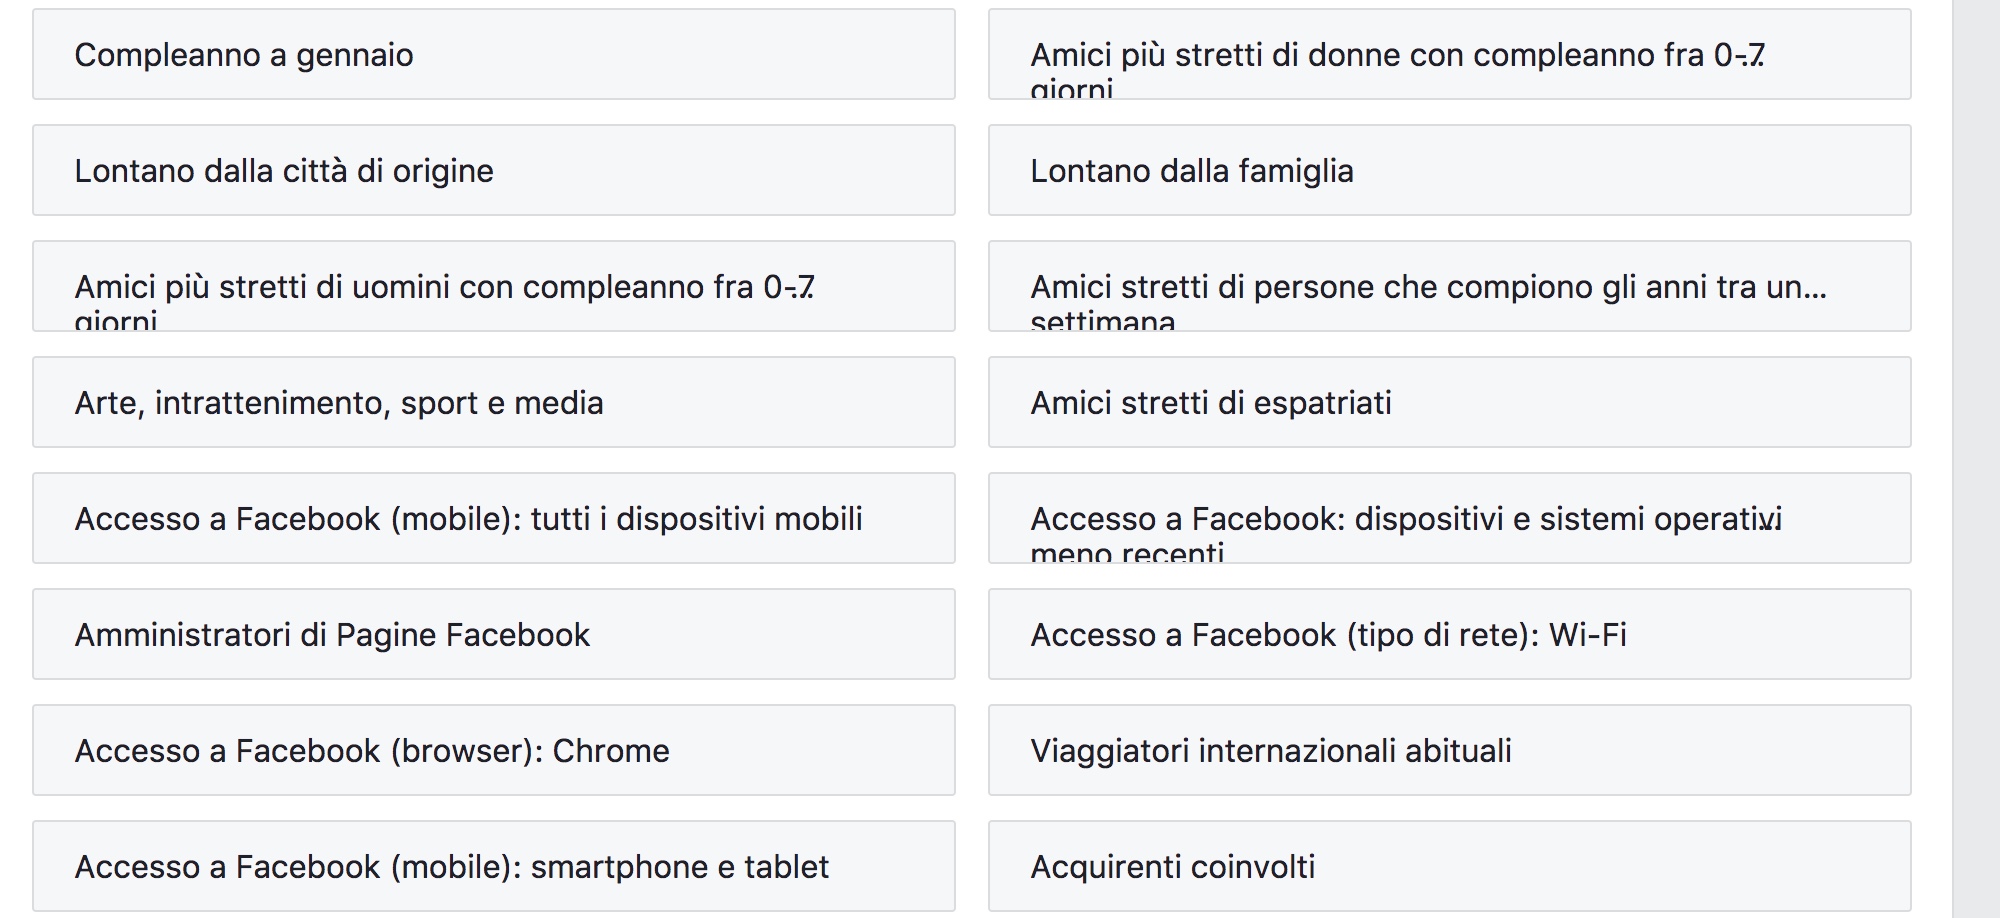Select "Viaggiatori internazionali abituali" category

[x=1449, y=751]
